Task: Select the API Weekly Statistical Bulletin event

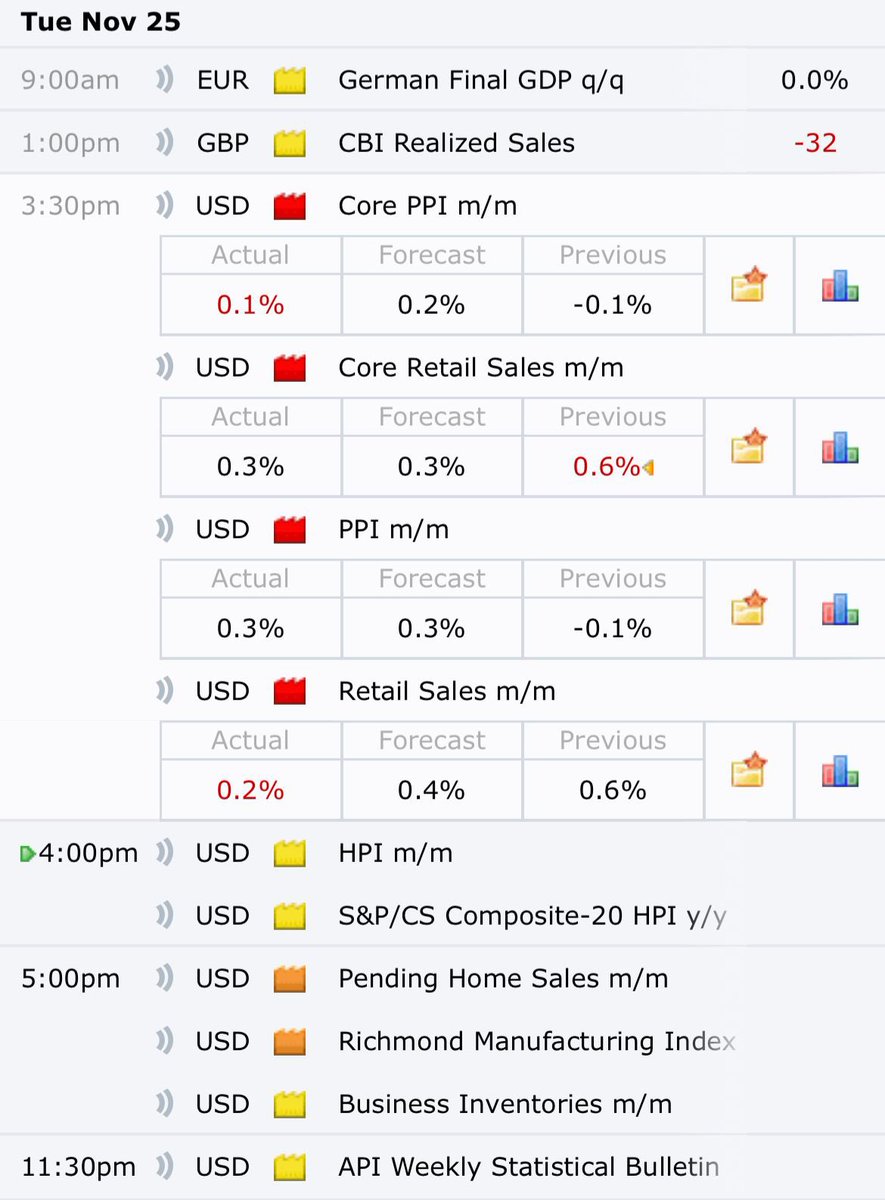Action: pos(529,1166)
